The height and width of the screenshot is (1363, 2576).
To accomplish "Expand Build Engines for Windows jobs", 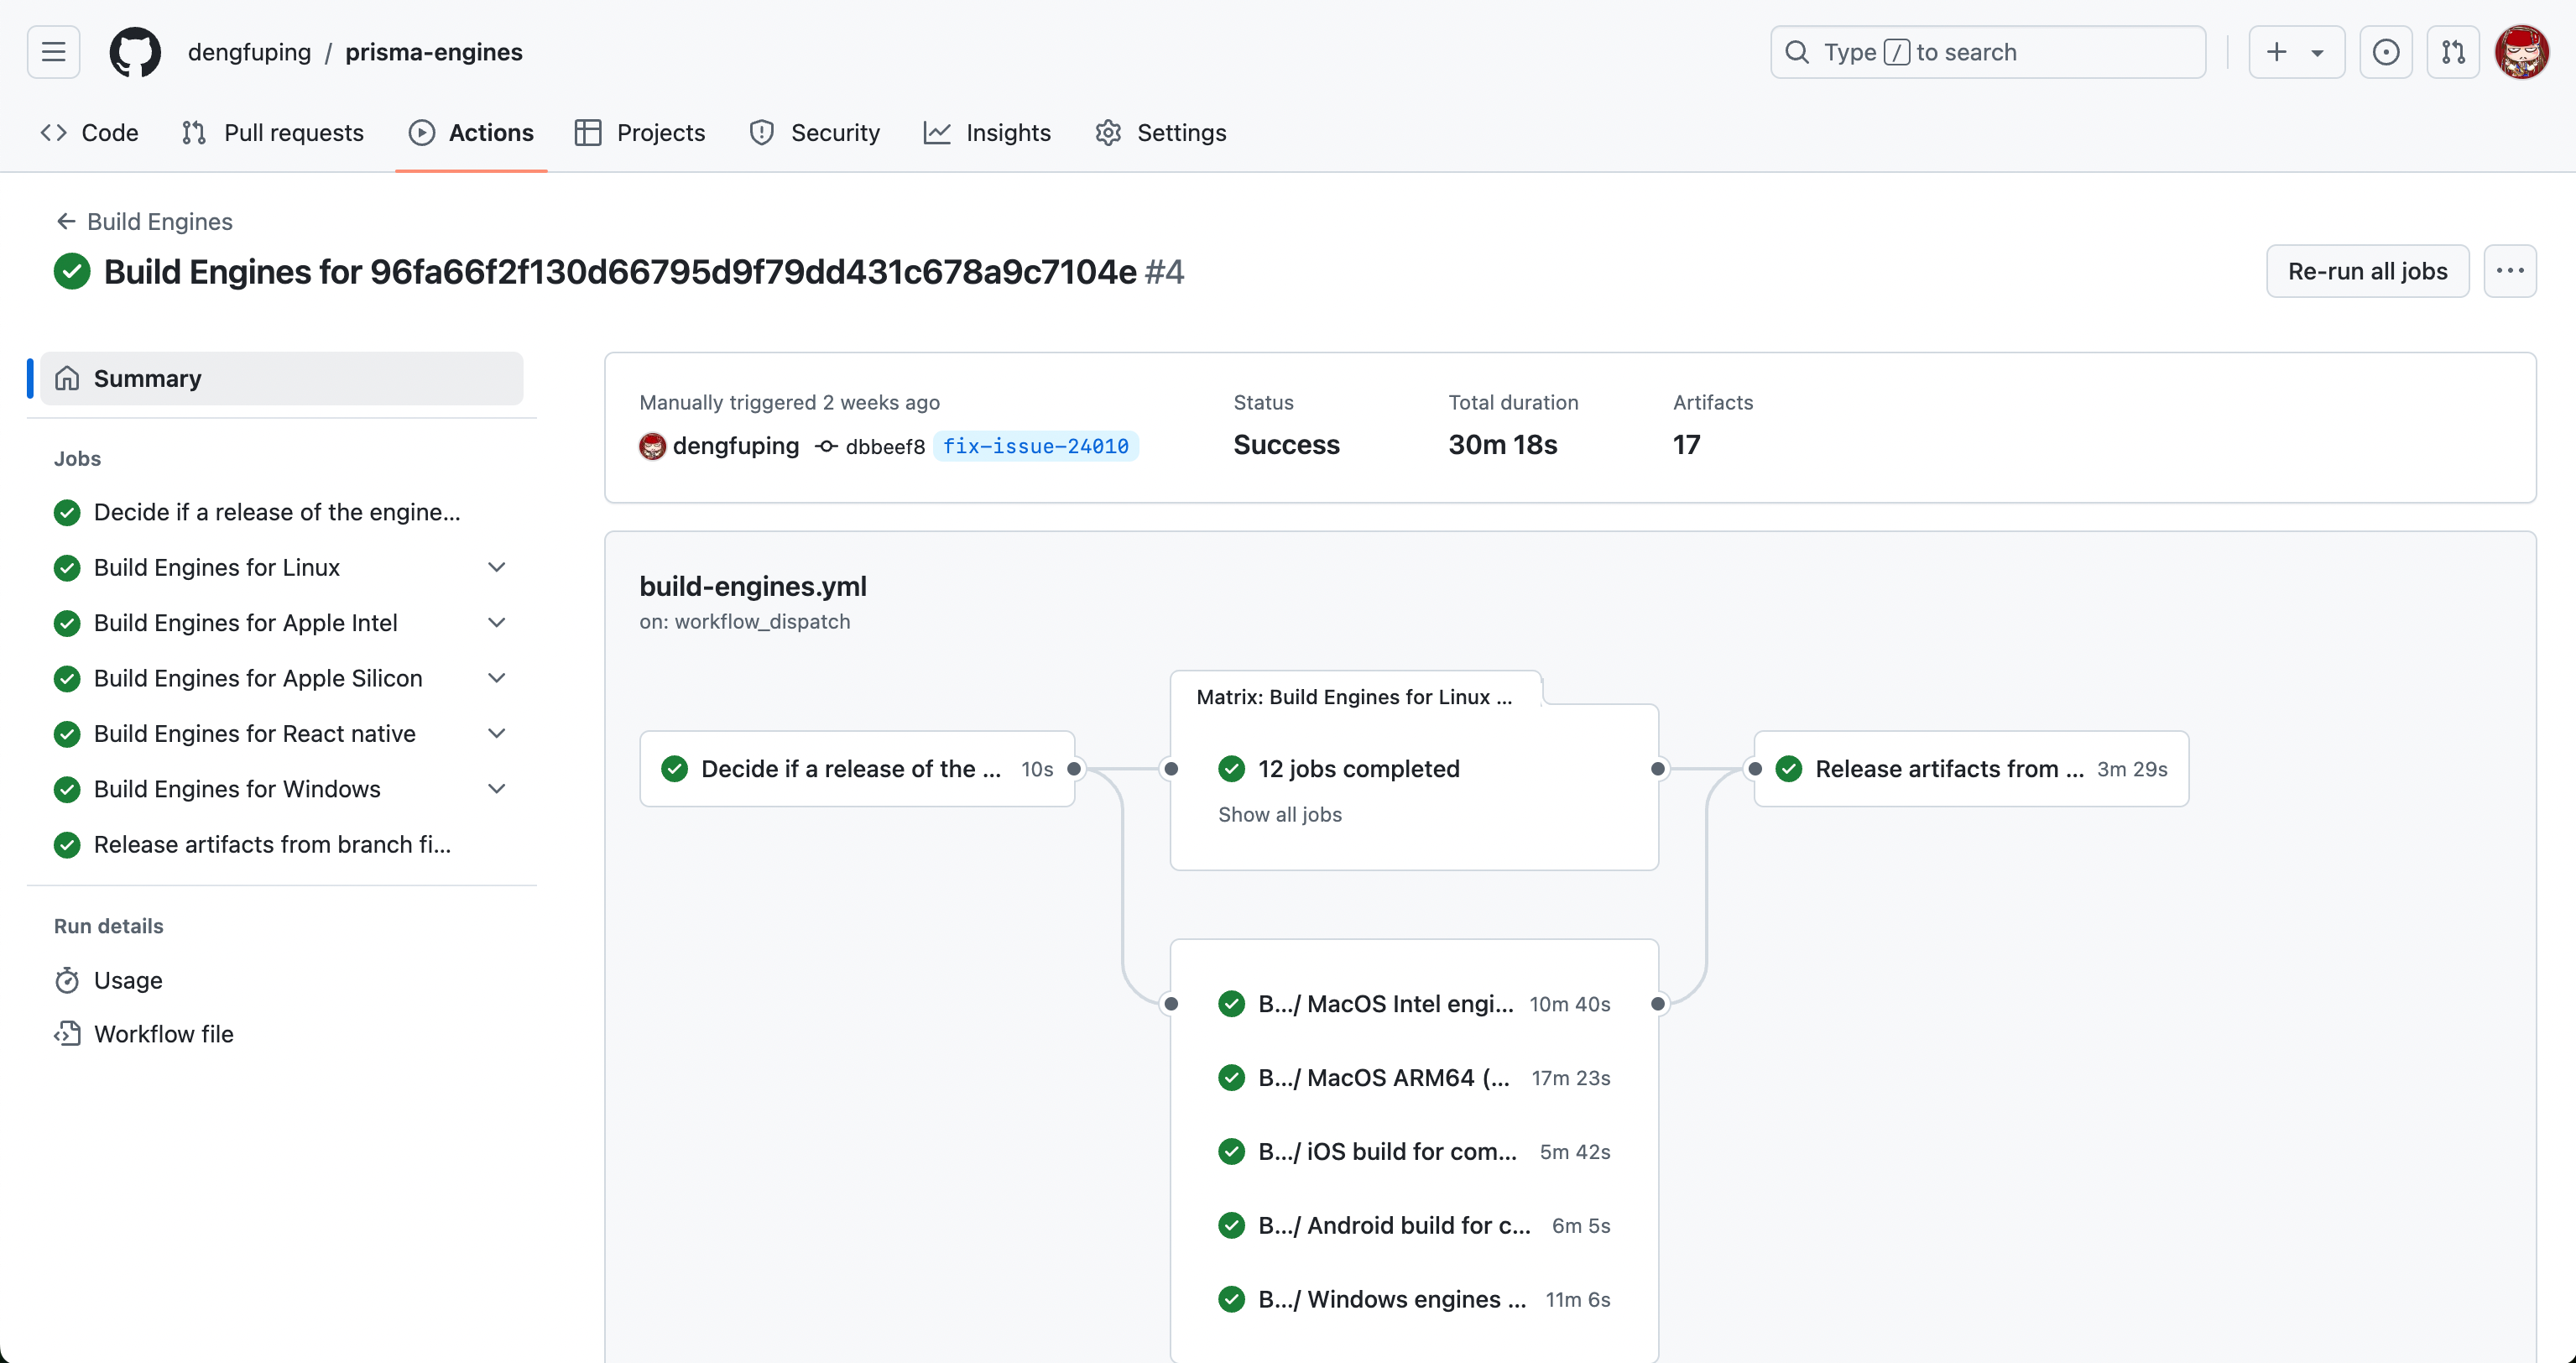I will click(x=496, y=789).
